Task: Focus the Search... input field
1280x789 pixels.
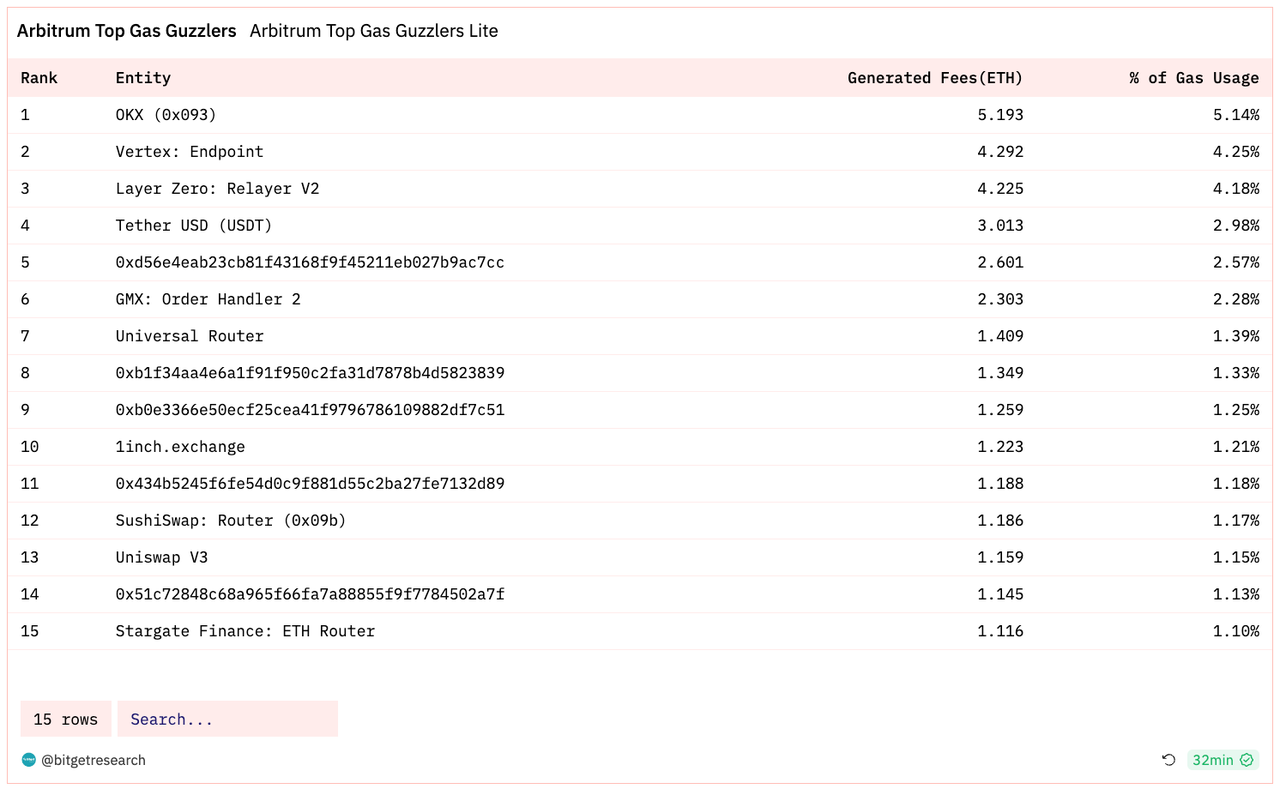Action: (x=227, y=719)
